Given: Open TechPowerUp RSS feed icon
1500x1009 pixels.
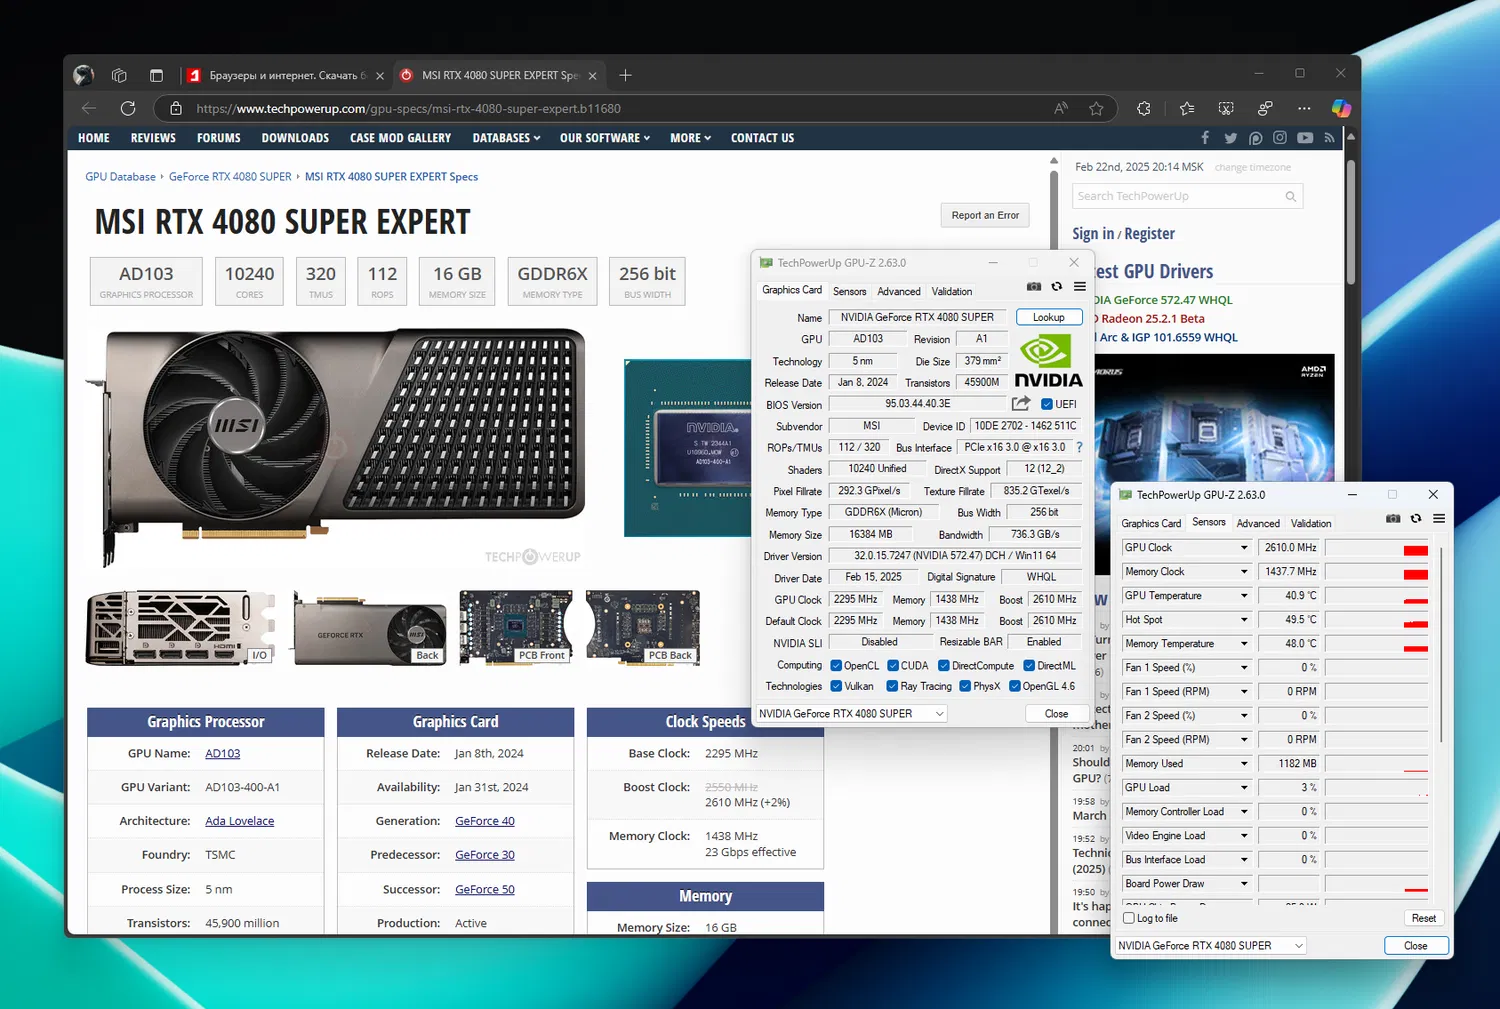Looking at the screenshot, I should [1329, 138].
